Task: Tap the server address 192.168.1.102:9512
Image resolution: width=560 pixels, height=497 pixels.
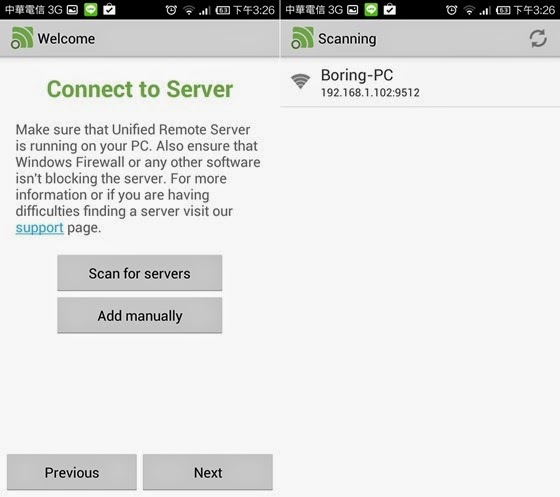Action: click(x=370, y=93)
